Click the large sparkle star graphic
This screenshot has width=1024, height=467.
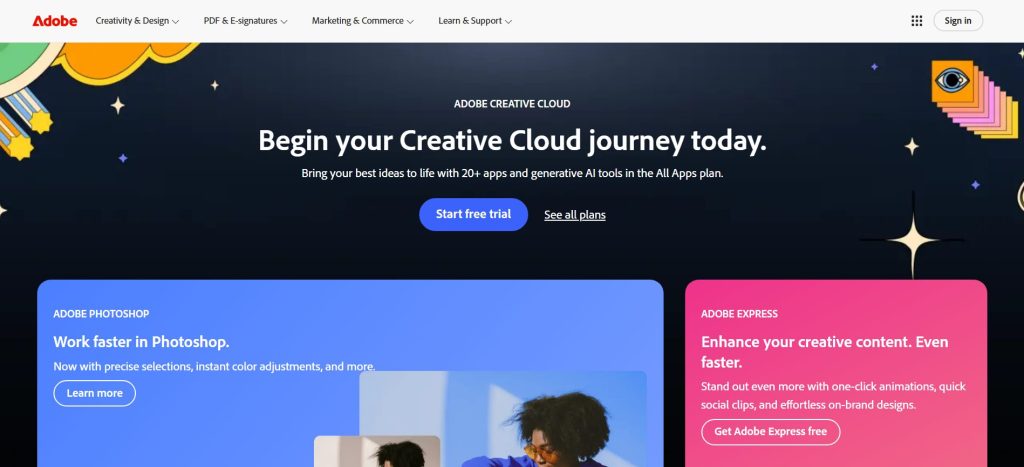(x=912, y=236)
